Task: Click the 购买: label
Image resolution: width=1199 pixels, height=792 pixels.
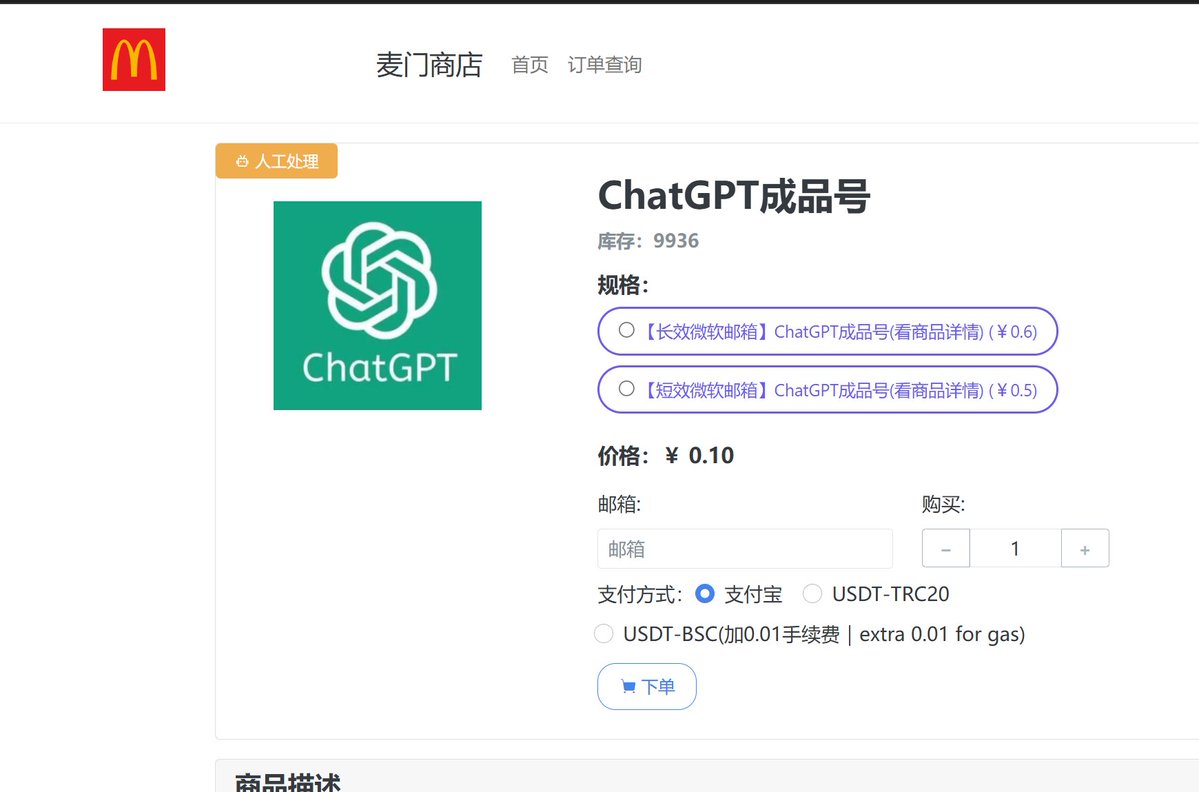Action: [x=944, y=505]
